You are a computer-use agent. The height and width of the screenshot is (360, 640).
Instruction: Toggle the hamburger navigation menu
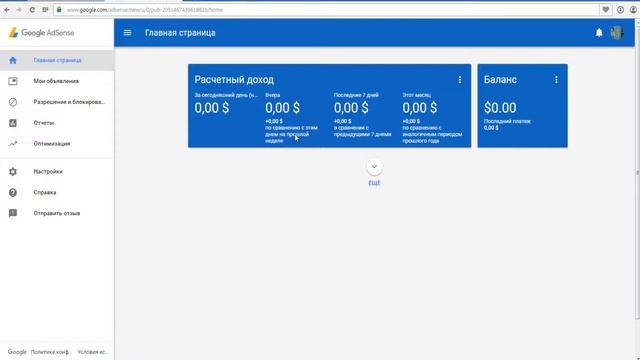point(127,33)
